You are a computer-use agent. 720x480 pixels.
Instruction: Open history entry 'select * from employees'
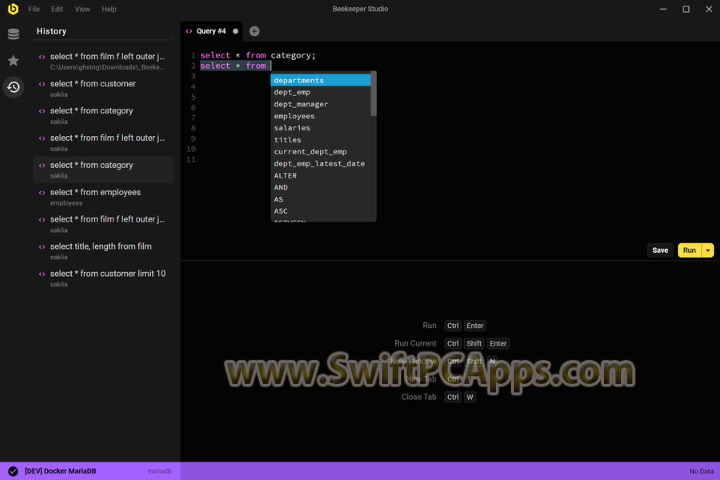103,197
